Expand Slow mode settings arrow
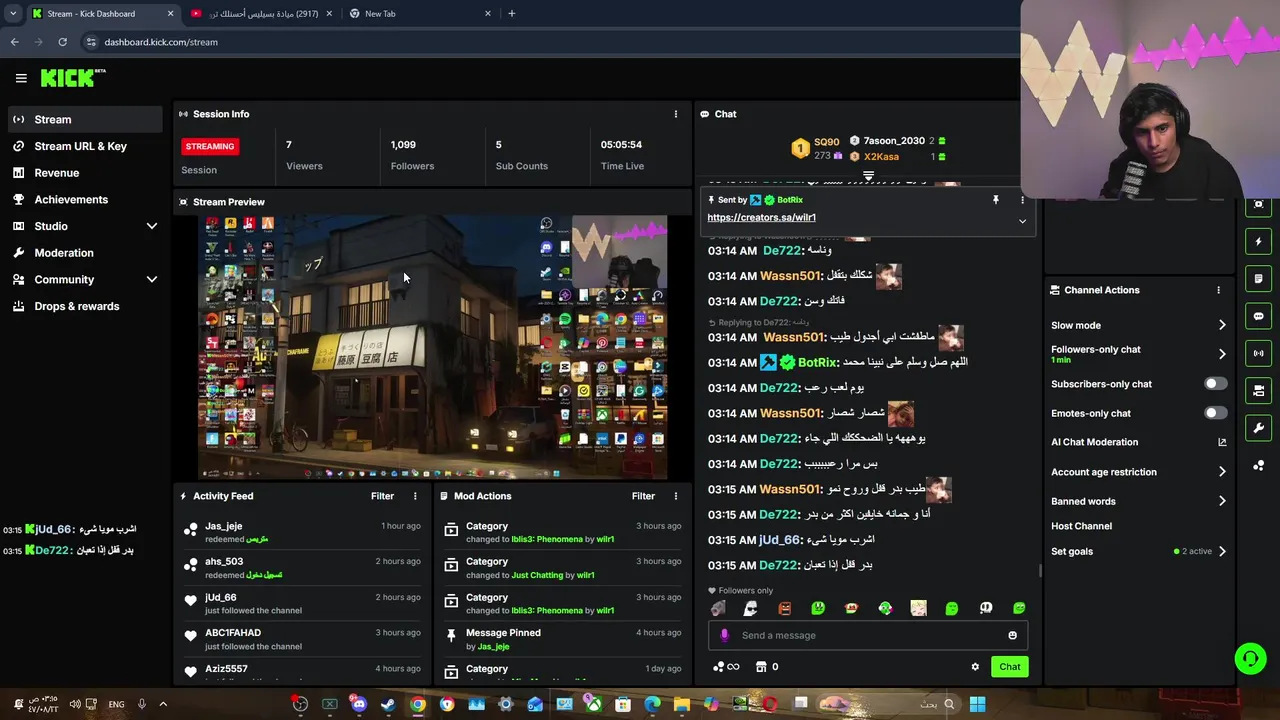The width and height of the screenshot is (1280, 720). pos(1222,325)
